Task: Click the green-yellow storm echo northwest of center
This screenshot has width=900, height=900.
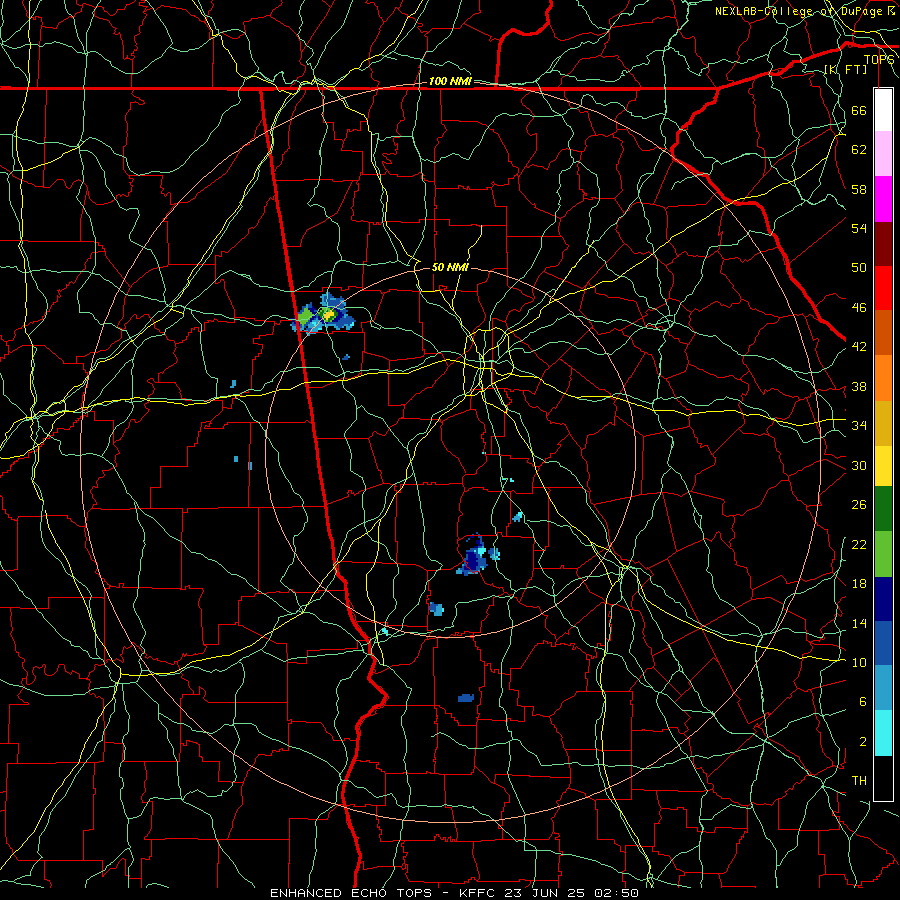Action: click(323, 314)
